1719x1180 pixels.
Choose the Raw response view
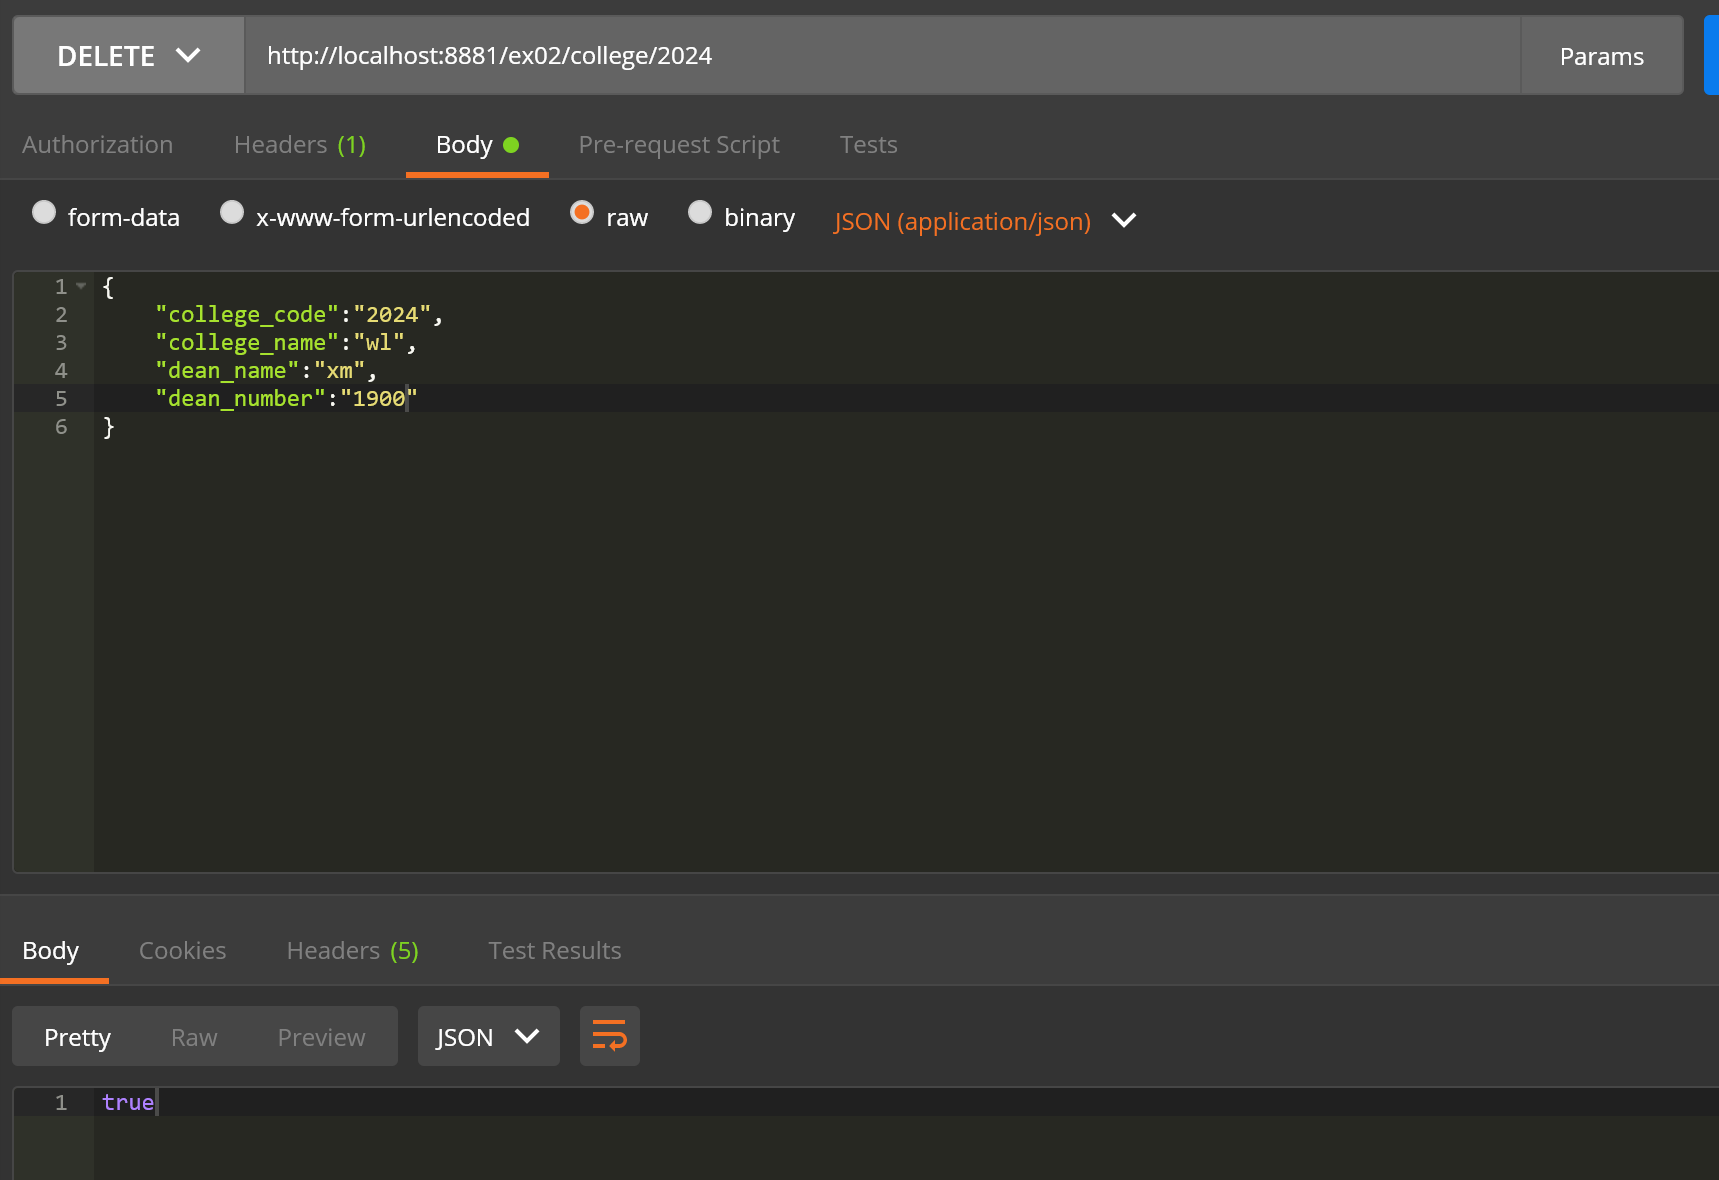coord(194,1037)
